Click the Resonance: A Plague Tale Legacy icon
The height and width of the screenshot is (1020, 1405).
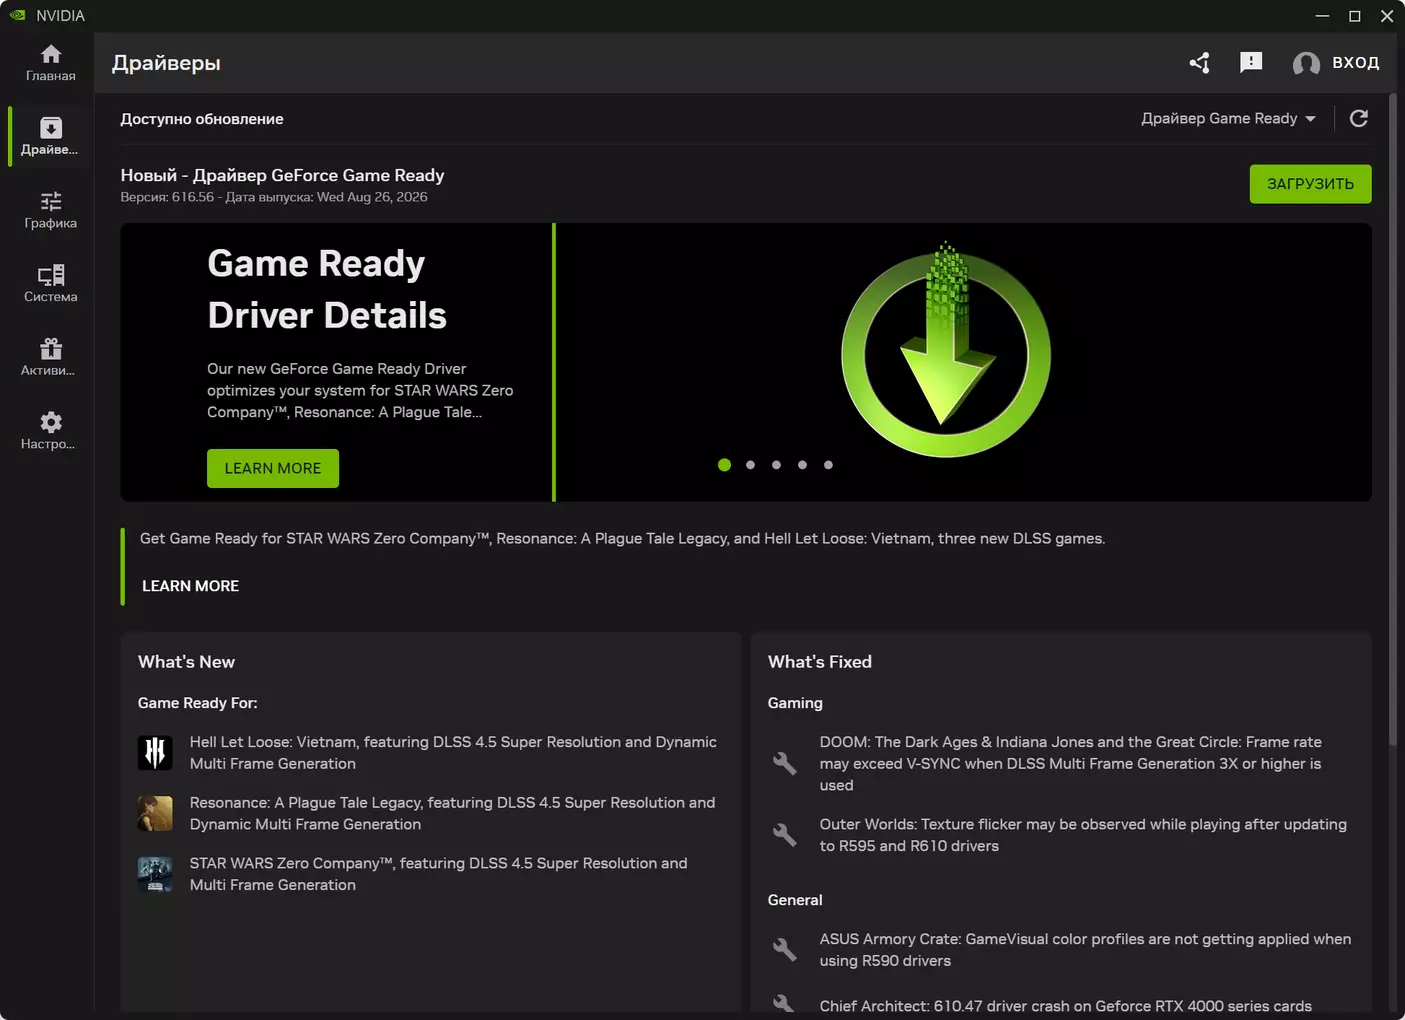click(x=155, y=813)
